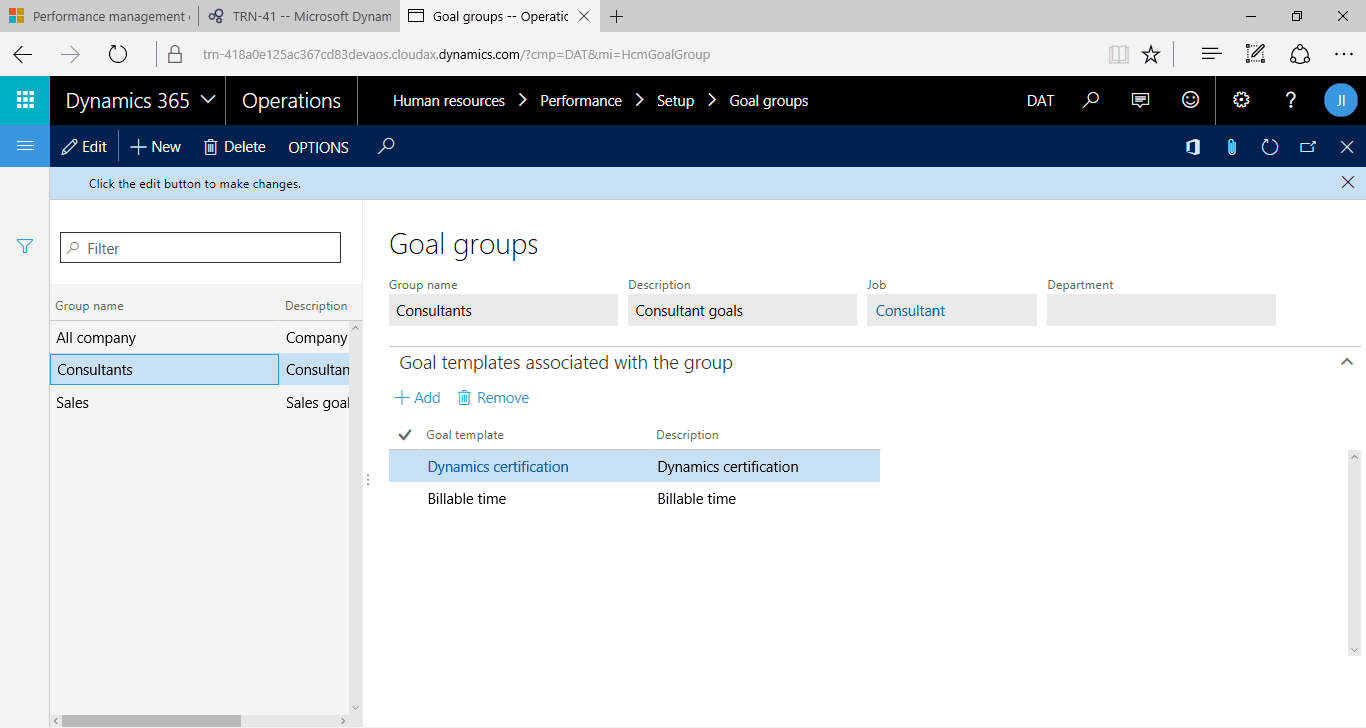Click Billable time description cell
This screenshot has width=1366, height=728.
tap(696, 499)
